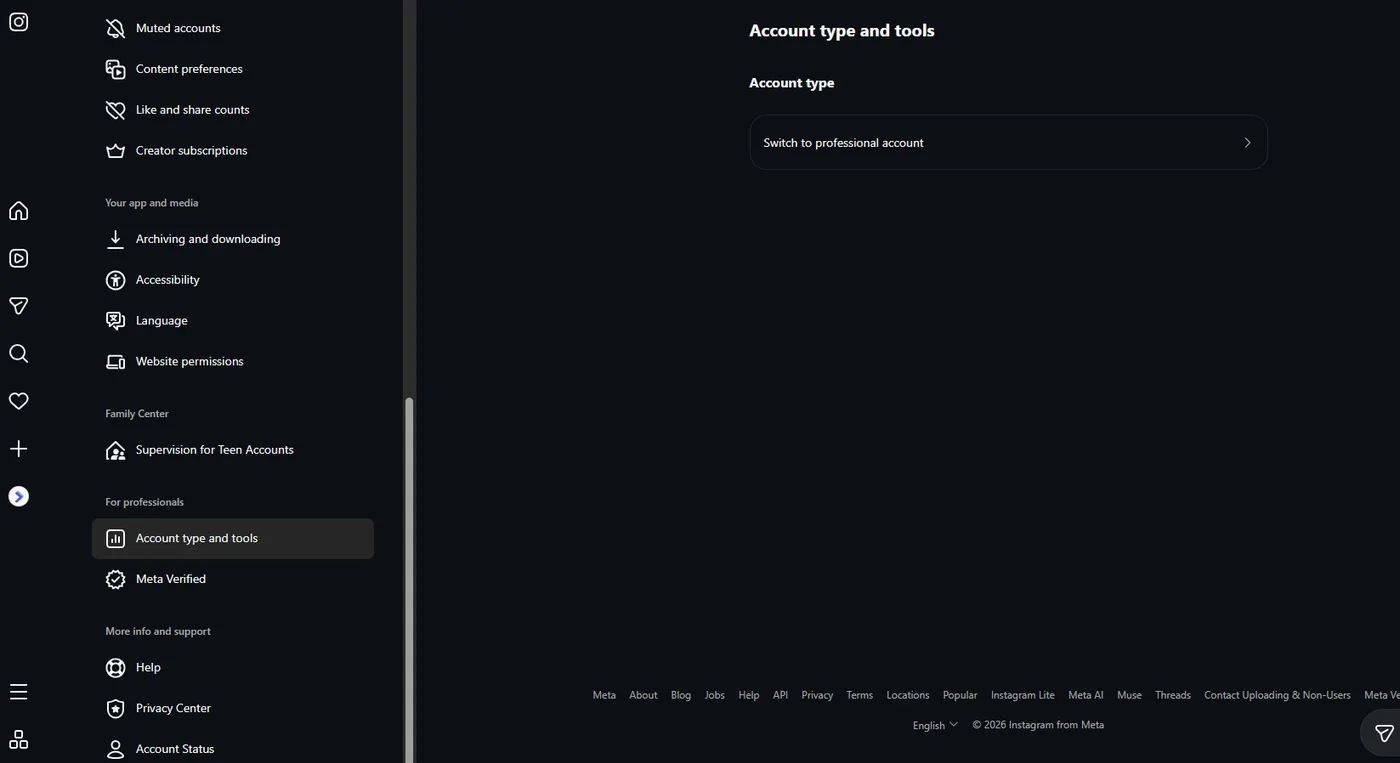This screenshot has height=763, width=1400.
Task: Click the floating messages button icon
Action: pyautogui.click(x=1384, y=734)
